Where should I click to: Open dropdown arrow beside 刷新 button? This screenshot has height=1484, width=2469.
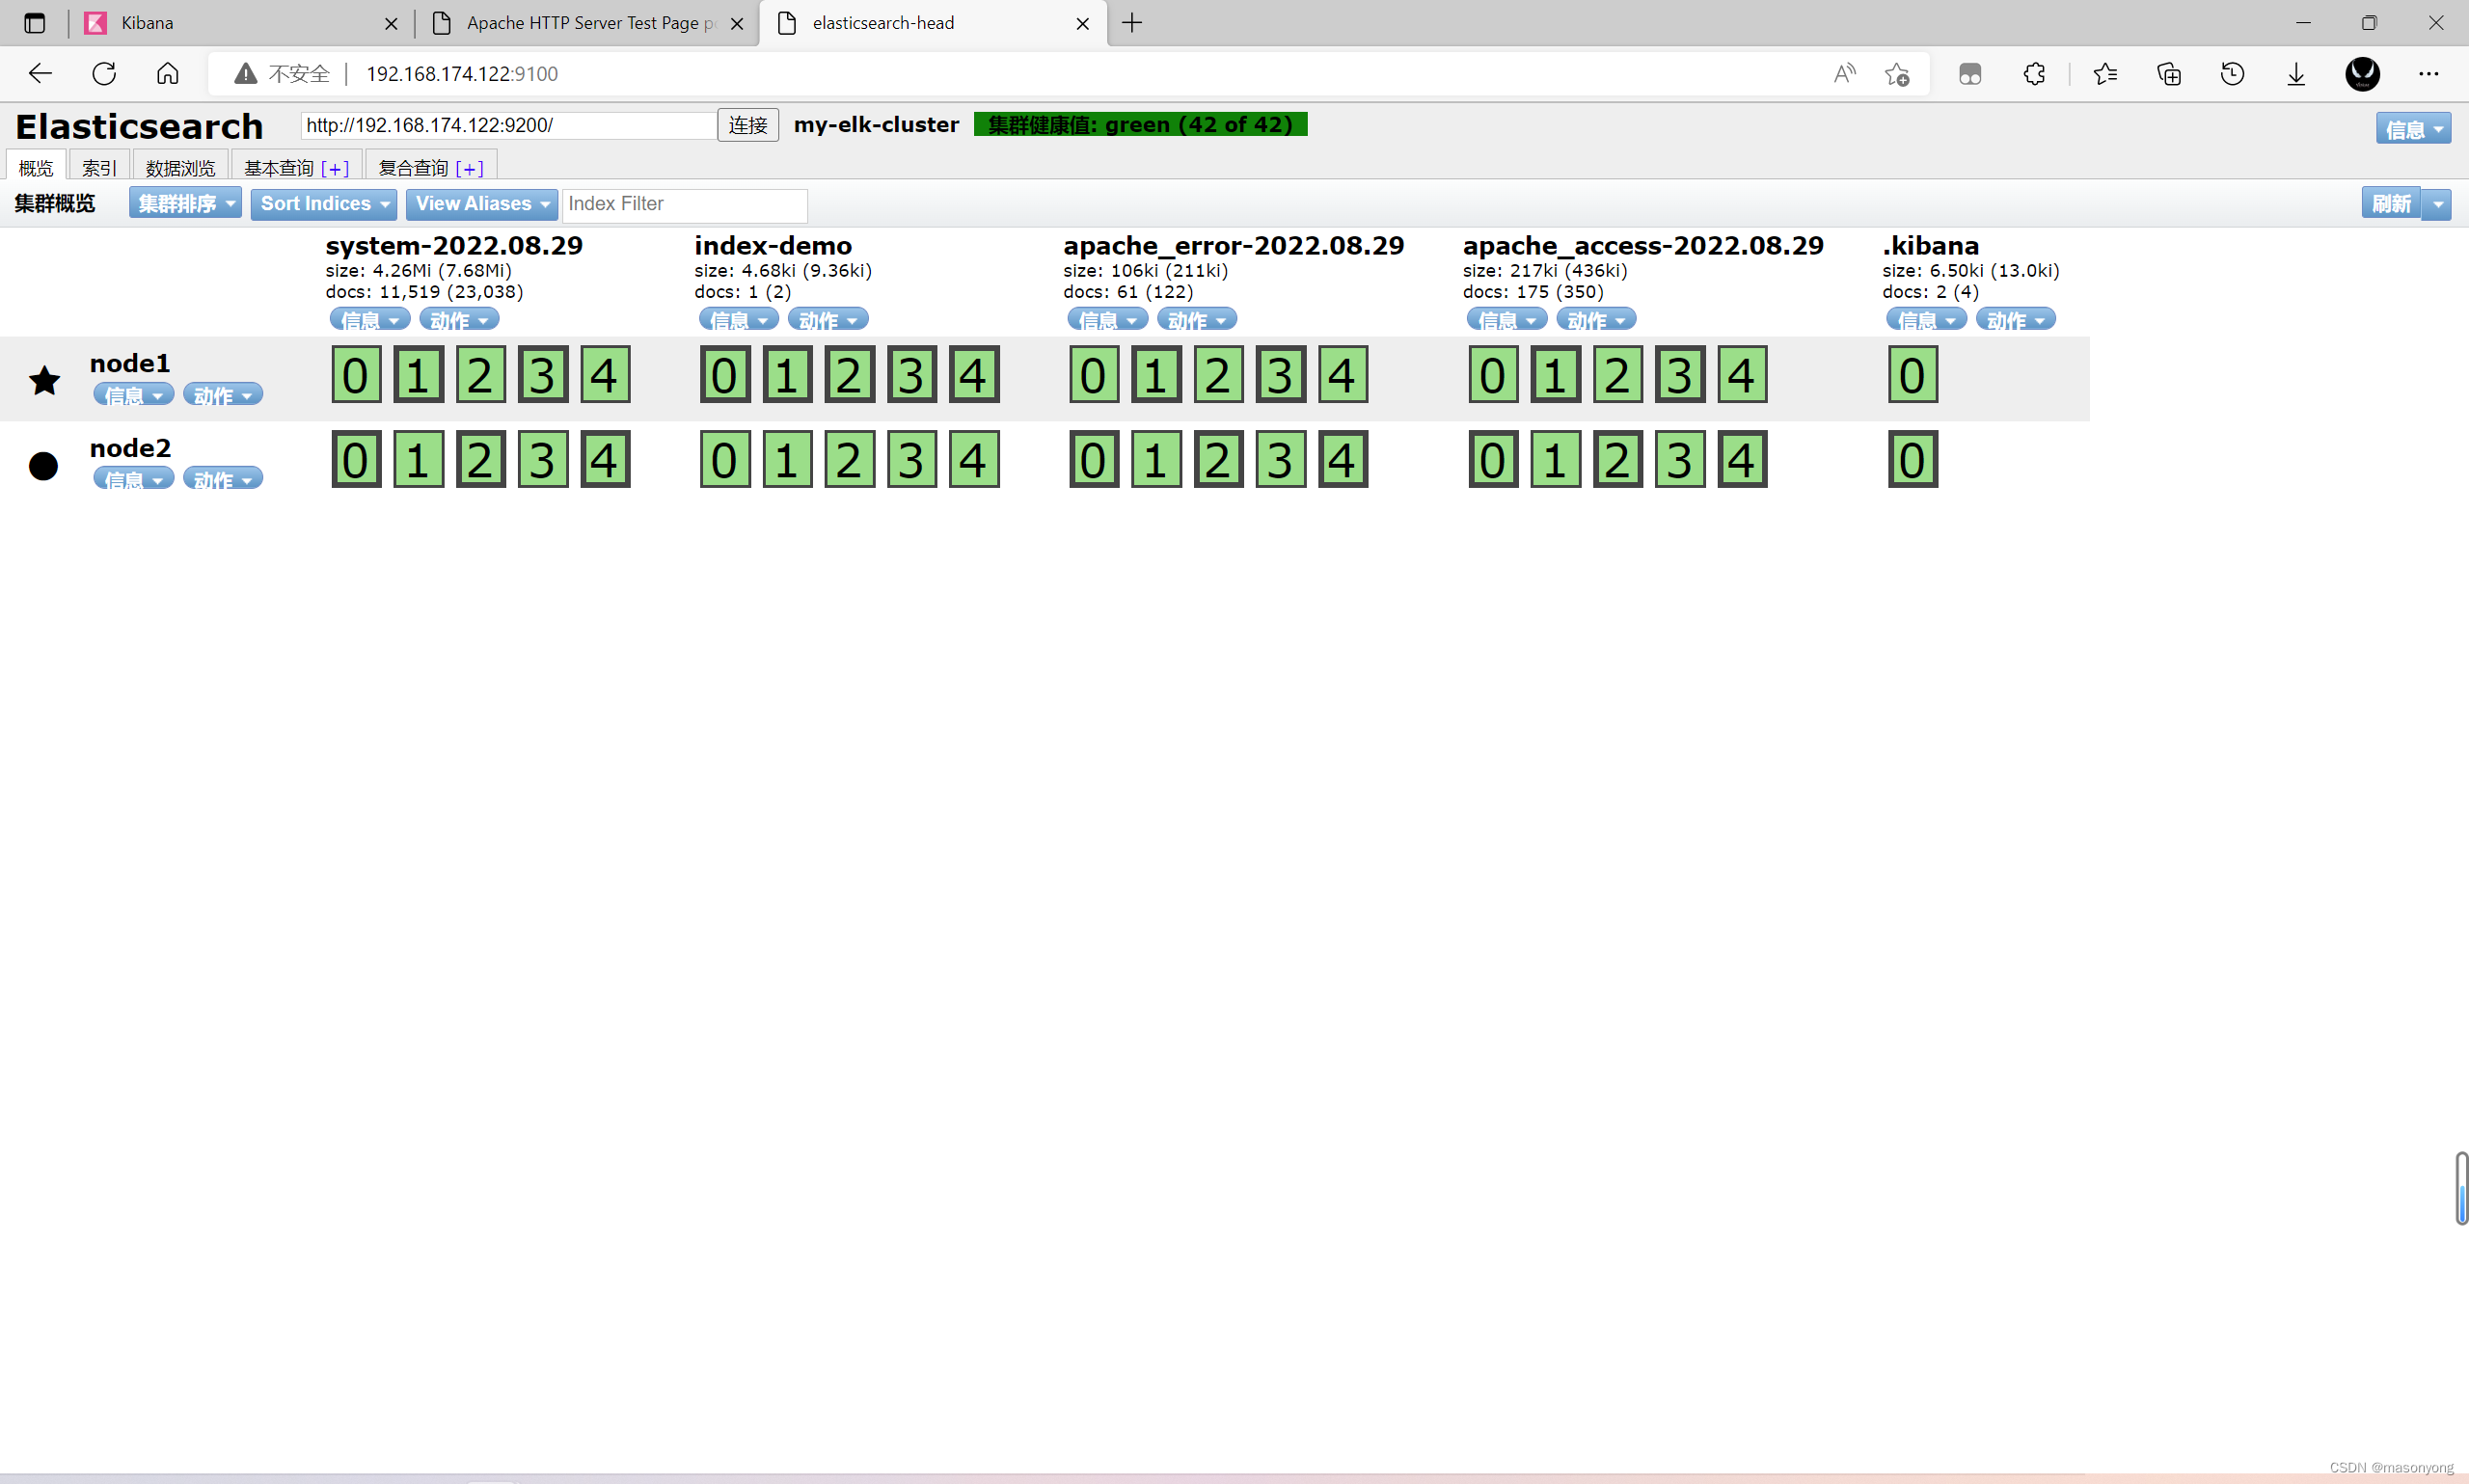coord(2438,204)
